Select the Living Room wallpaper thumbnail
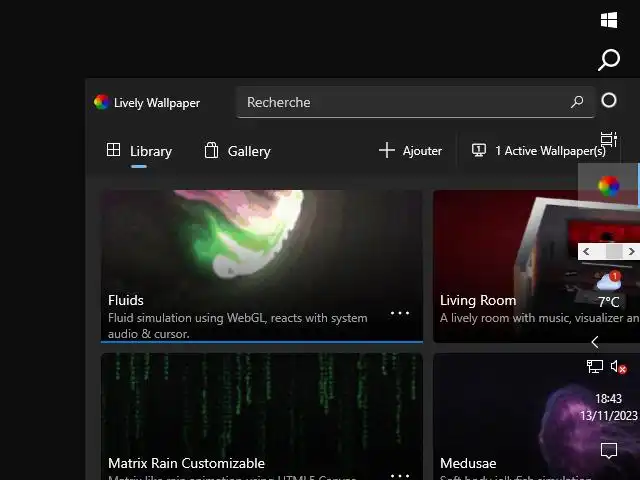640x480 pixels. tap(536, 266)
